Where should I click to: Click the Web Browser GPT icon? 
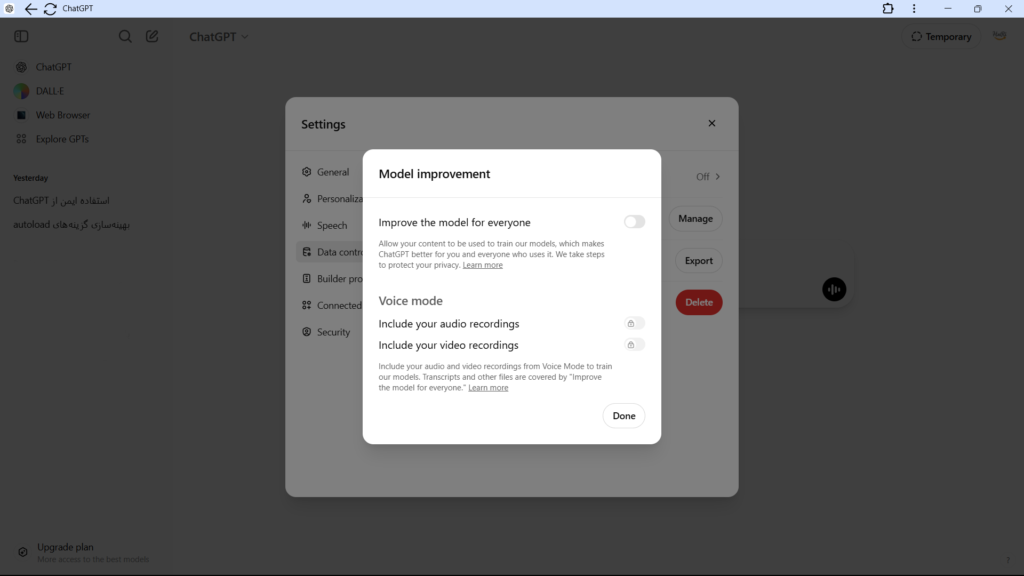[x=22, y=116]
